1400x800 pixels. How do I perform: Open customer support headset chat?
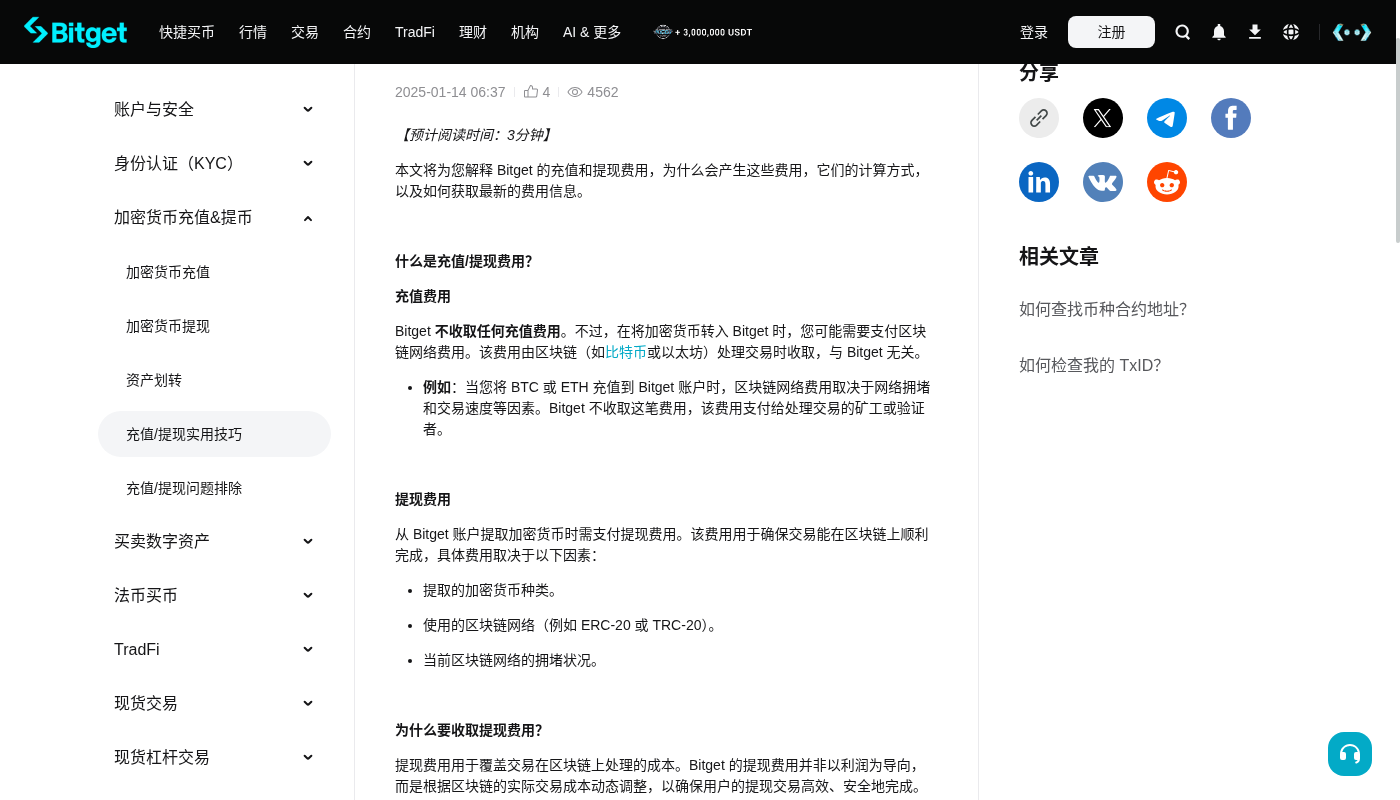[1350, 754]
